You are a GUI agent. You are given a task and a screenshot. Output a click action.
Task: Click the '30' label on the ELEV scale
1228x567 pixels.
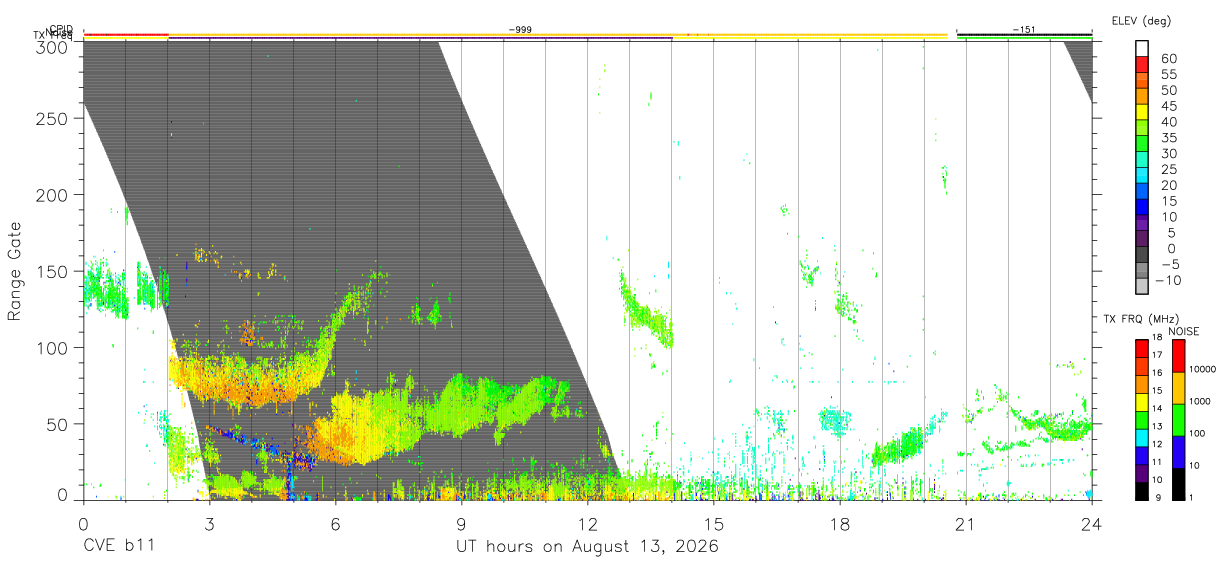coord(1168,153)
